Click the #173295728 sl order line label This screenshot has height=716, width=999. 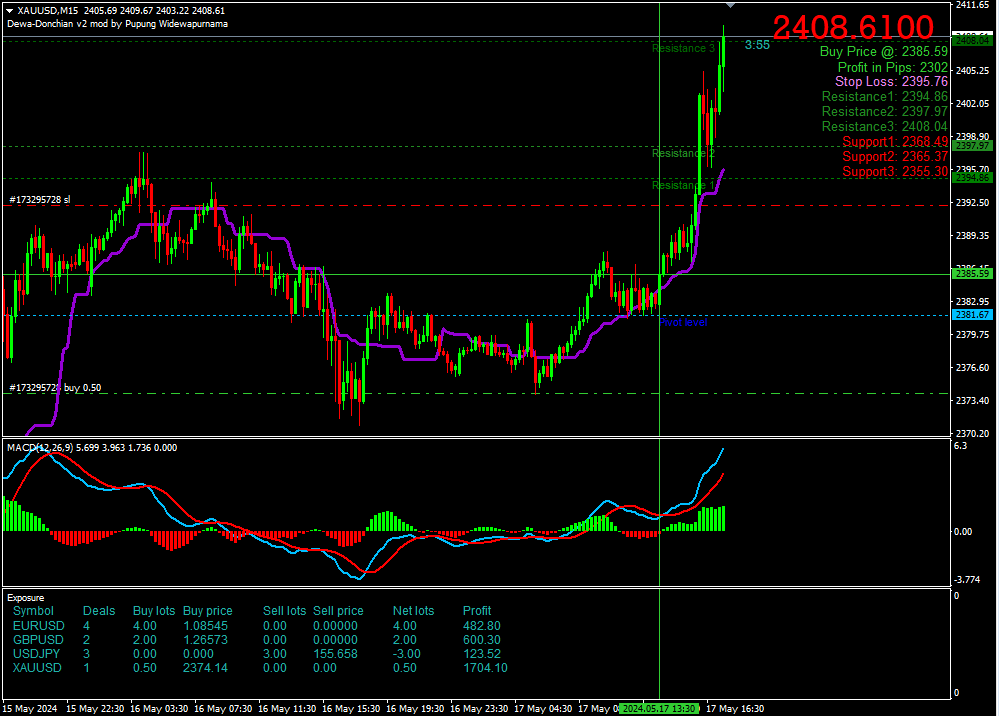coord(40,200)
